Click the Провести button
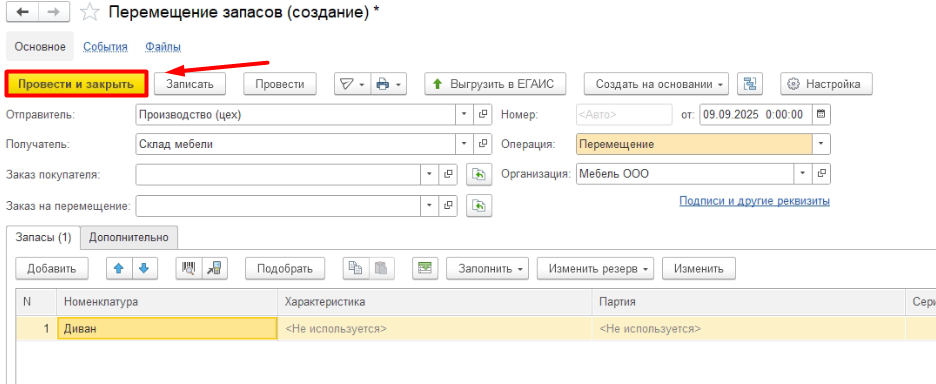 point(279,84)
